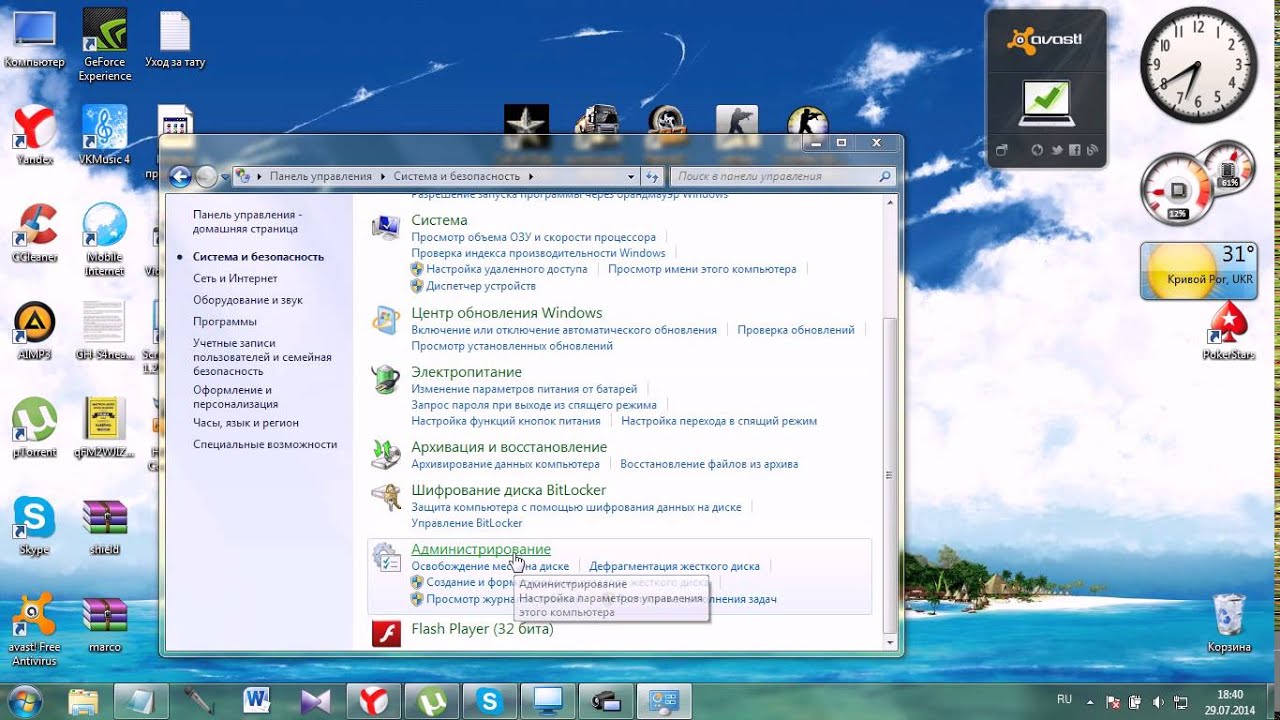The height and width of the screenshot is (720, 1280).
Task: Expand the arrow after Панель управления breadcrumb
Action: (x=382, y=176)
